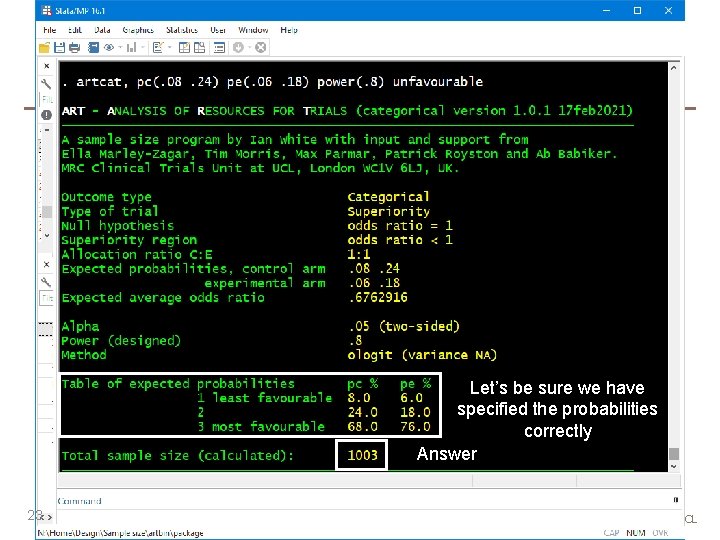The width and height of the screenshot is (720, 540).
Task: Minimize the Stata window
Action: [607, 10]
